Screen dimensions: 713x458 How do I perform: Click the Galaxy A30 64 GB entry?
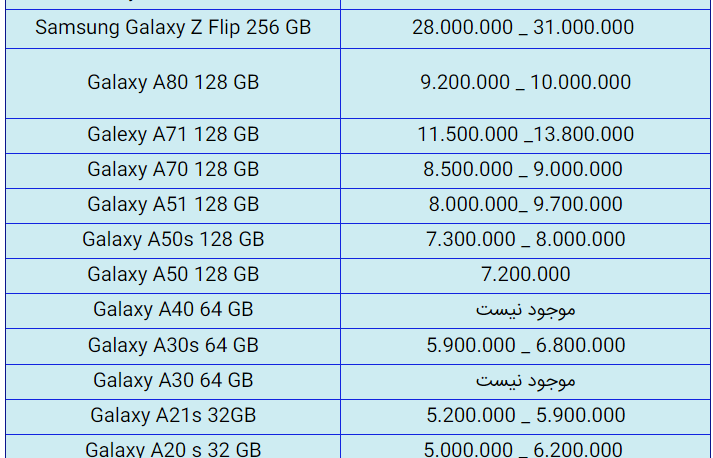[x=173, y=381]
